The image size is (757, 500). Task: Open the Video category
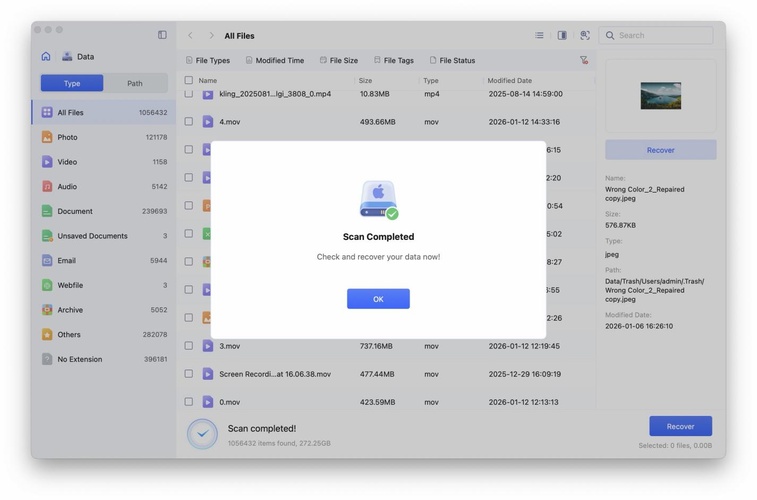(x=104, y=162)
